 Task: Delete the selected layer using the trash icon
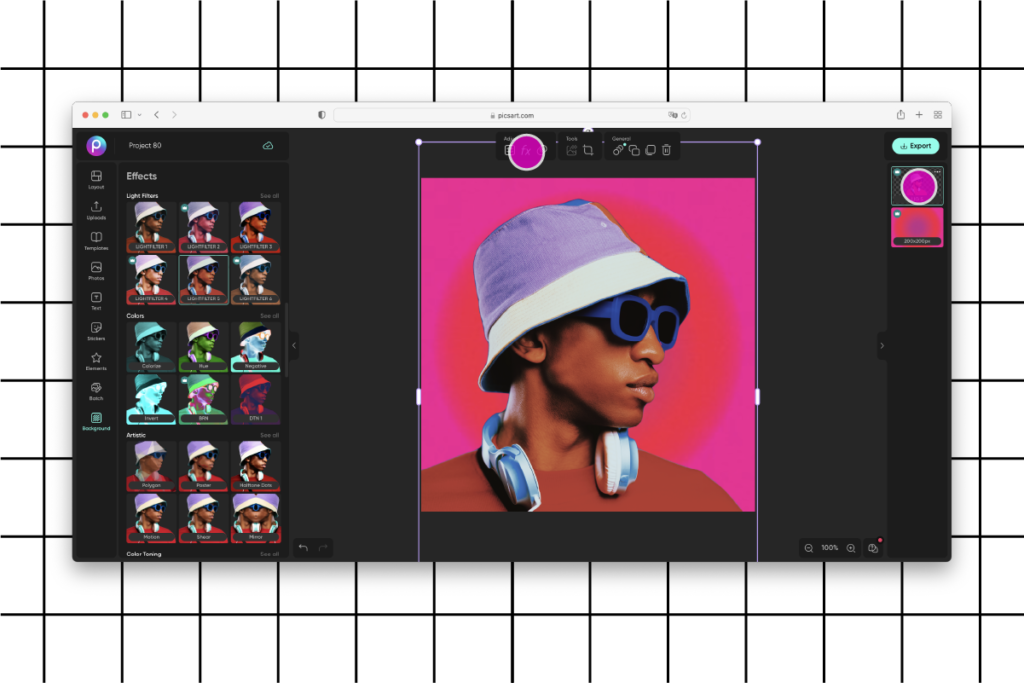click(x=666, y=150)
